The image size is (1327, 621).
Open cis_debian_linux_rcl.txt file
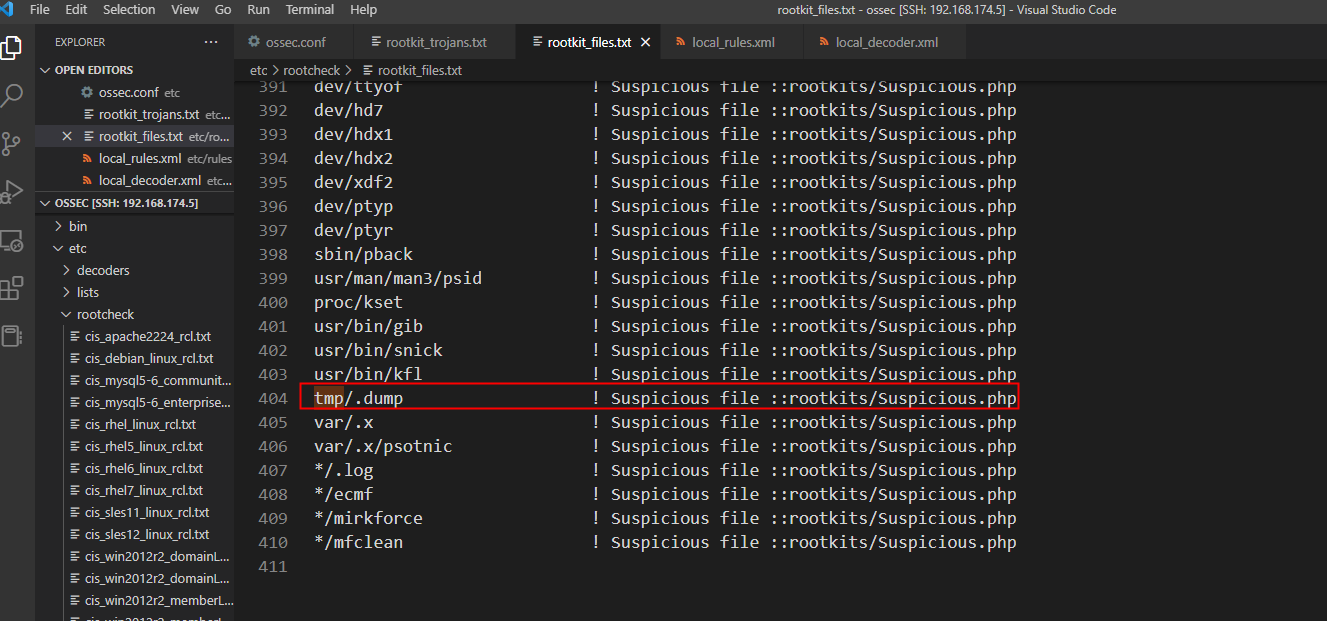149,358
